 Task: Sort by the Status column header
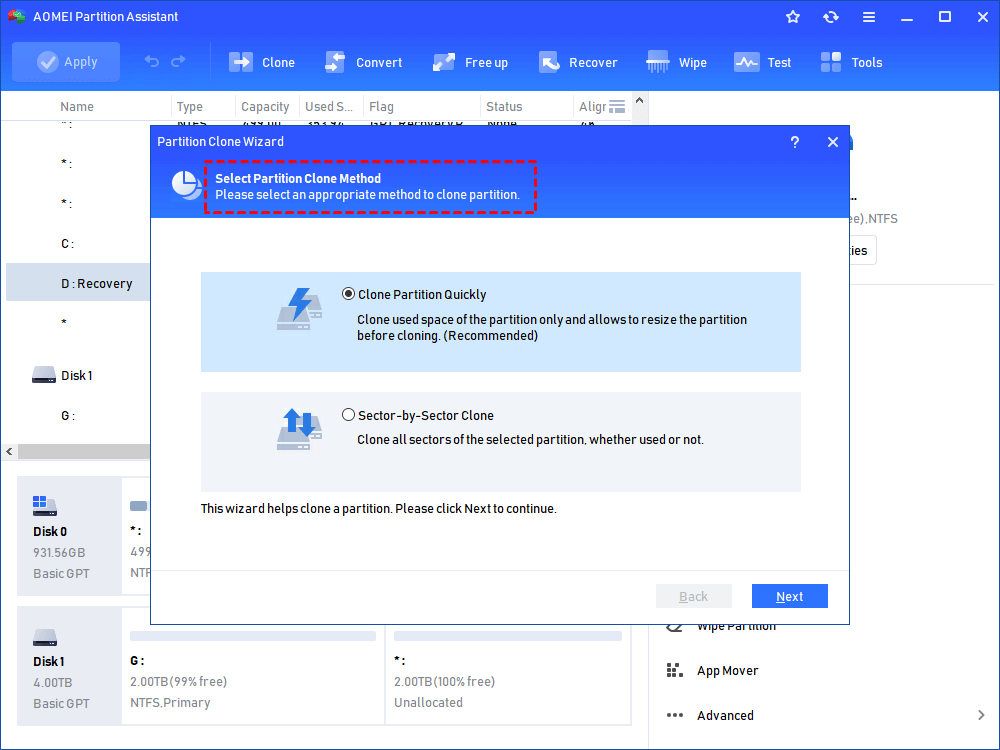coord(504,107)
